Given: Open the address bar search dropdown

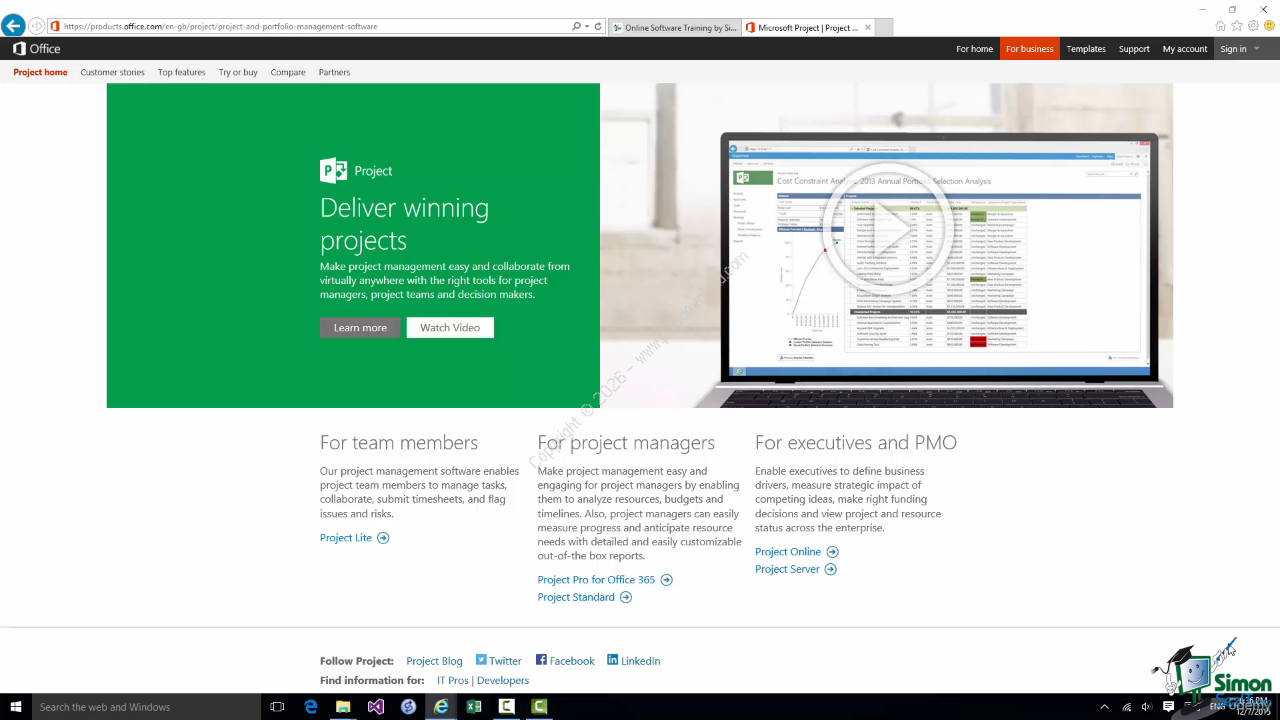Looking at the screenshot, I should point(586,27).
